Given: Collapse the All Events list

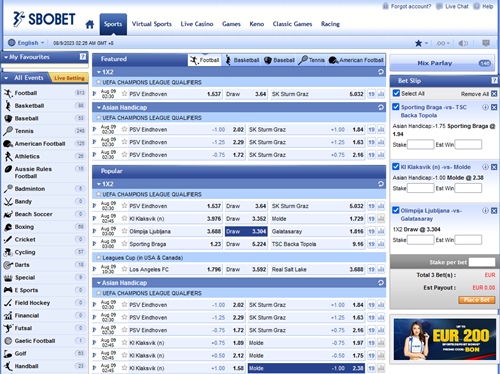Looking at the screenshot, I should (x=6, y=78).
